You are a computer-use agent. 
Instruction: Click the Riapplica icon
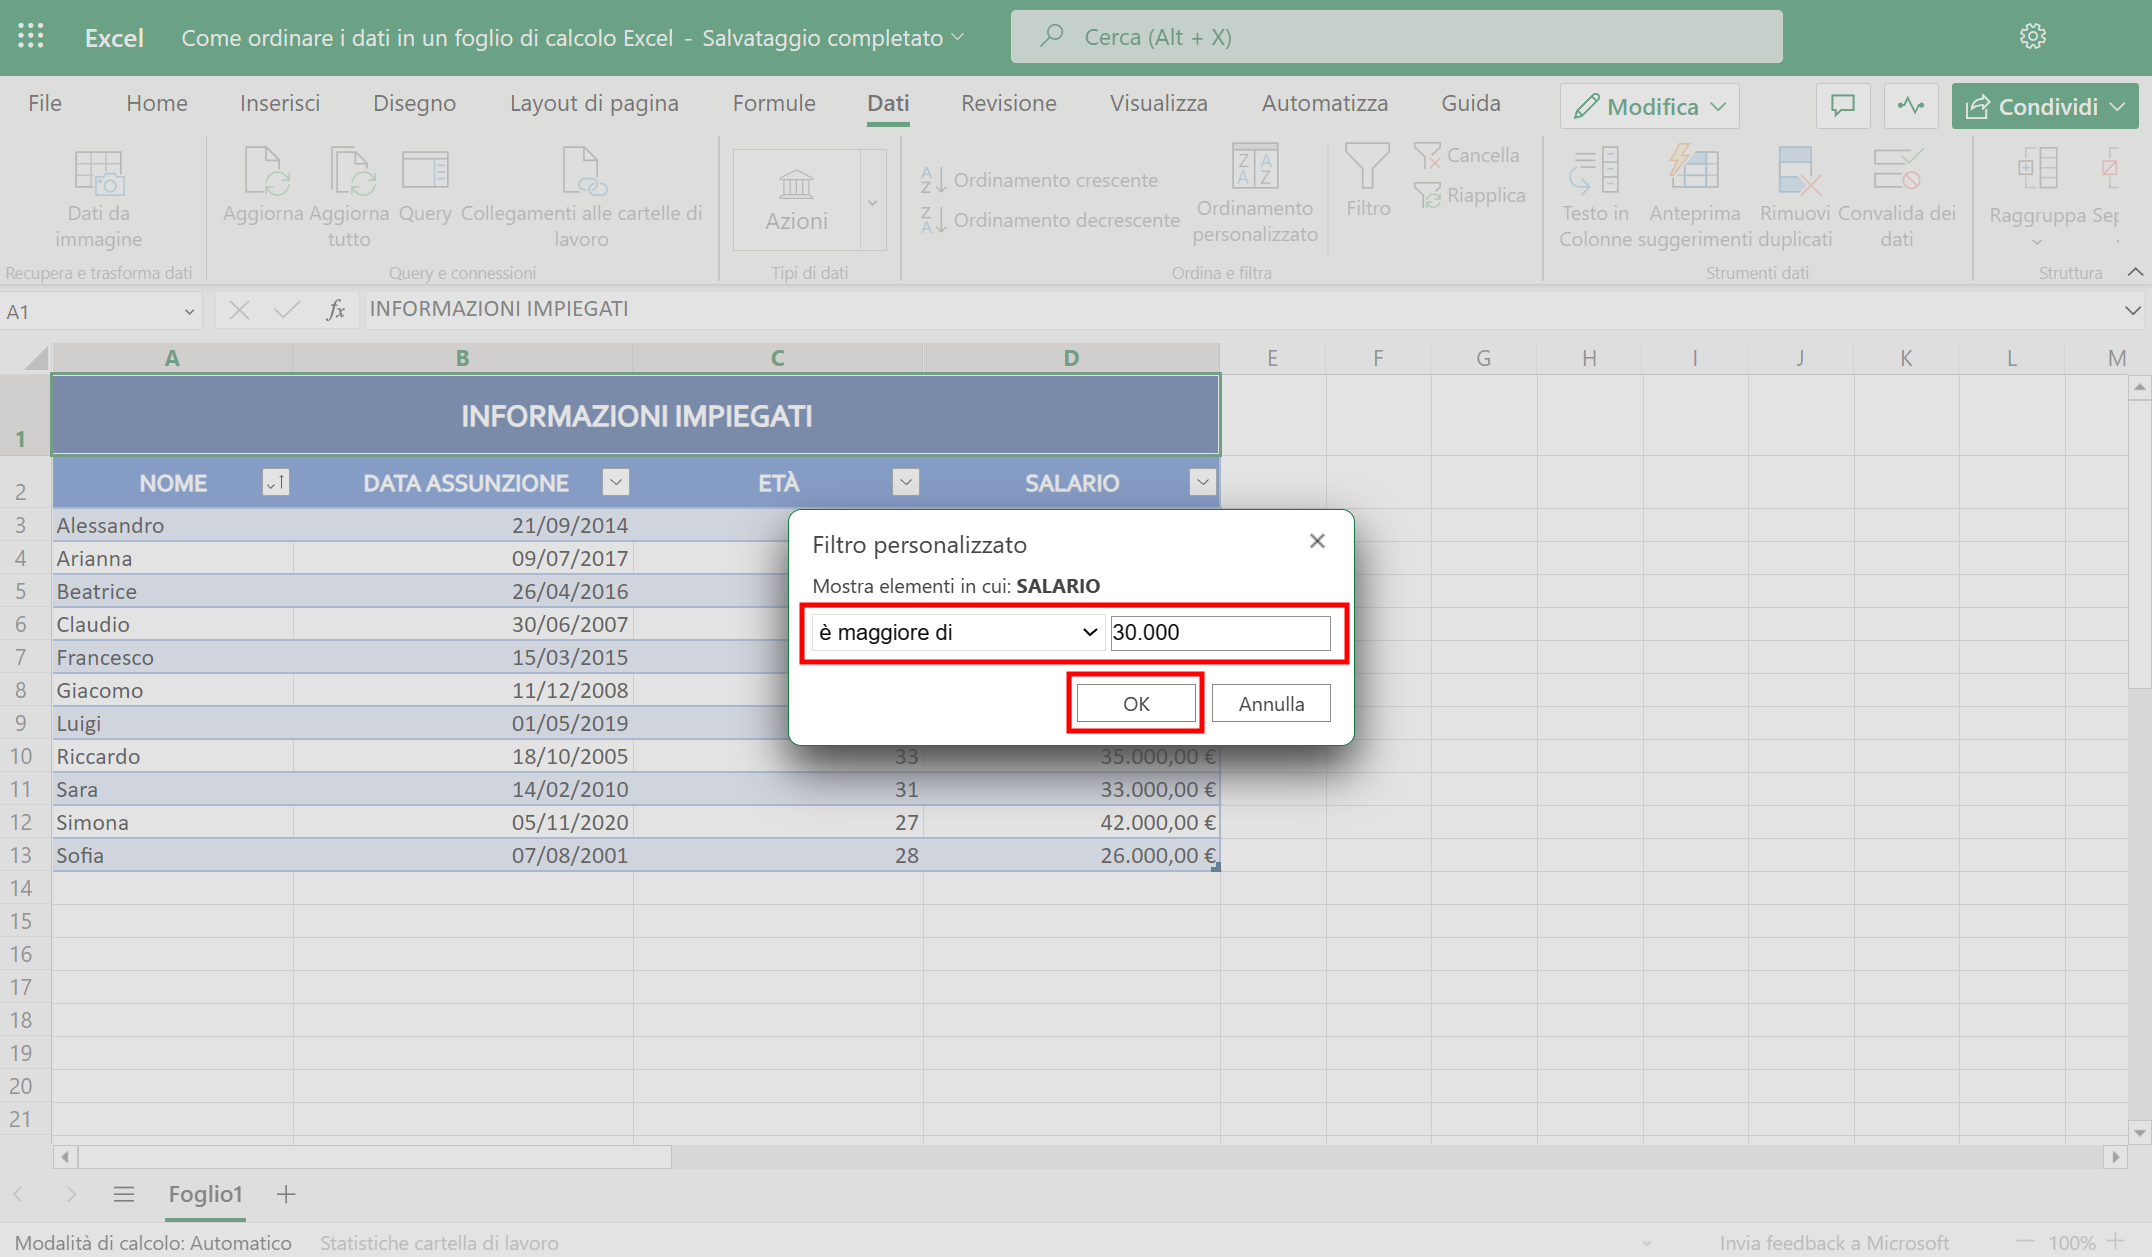coord(1470,194)
